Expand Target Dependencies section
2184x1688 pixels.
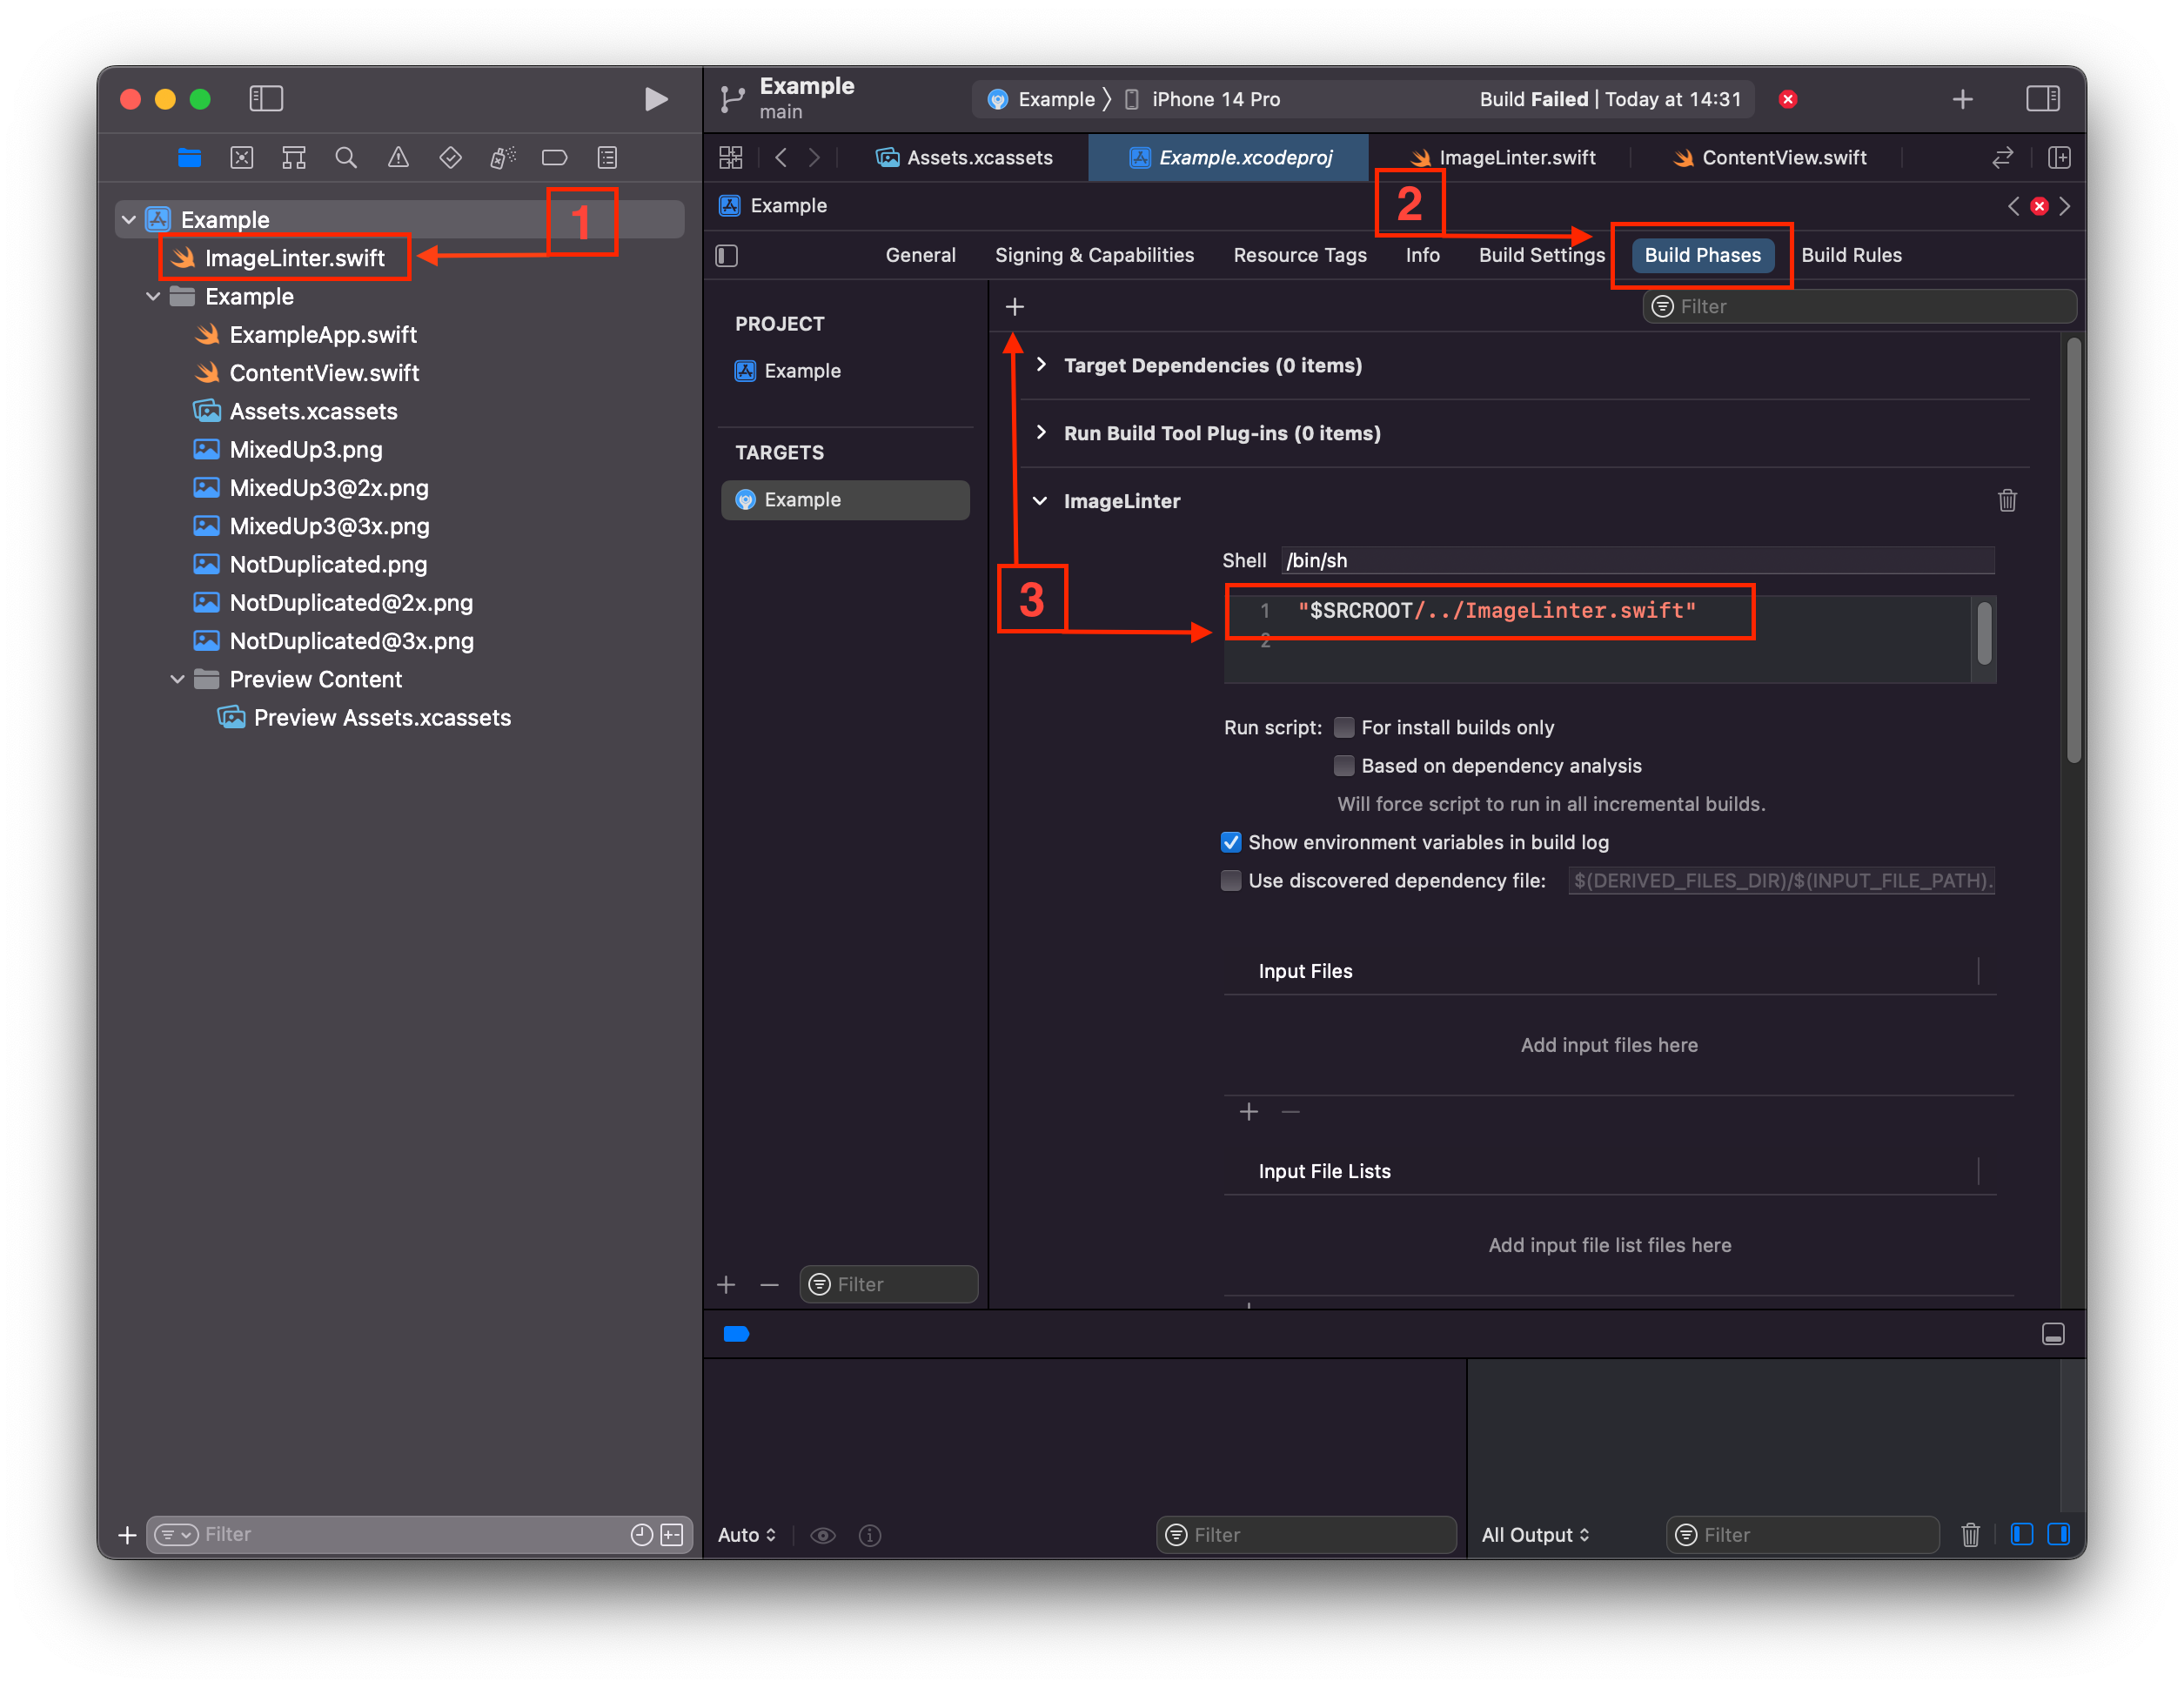tap(1041, 365)
